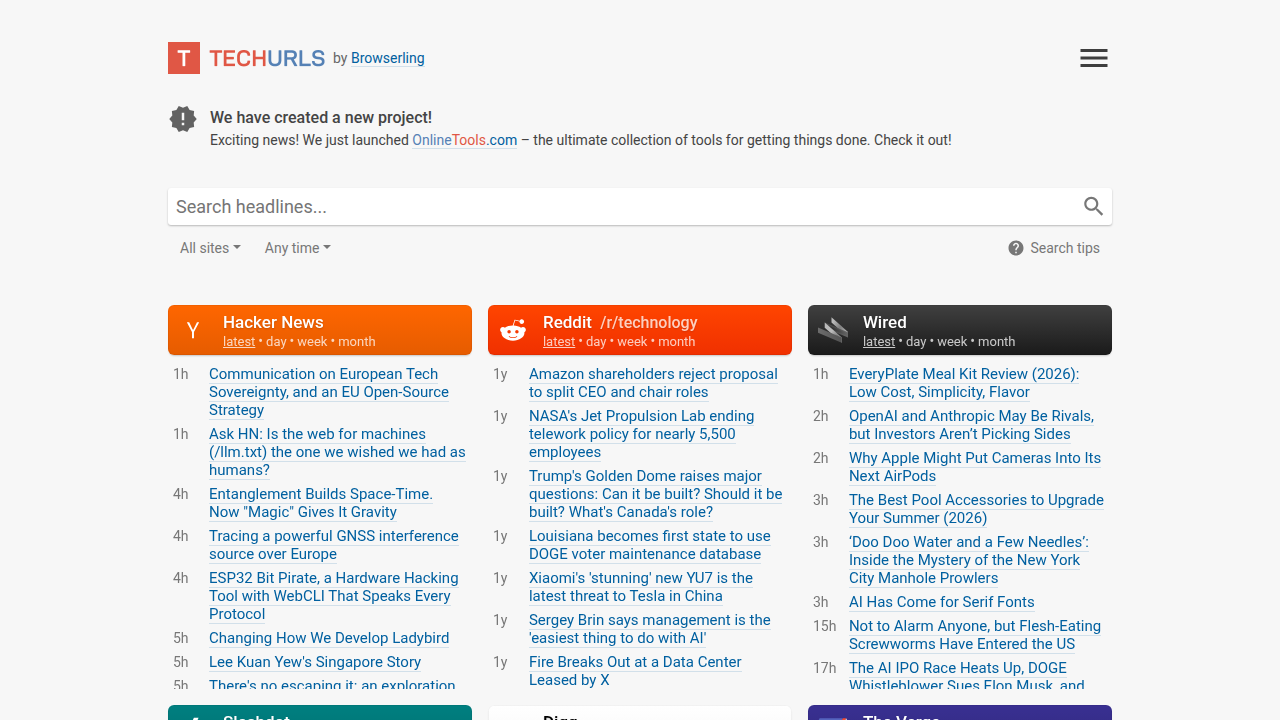Viewport: 1280px width, 720px height.
Task: Expand the Any time dropdown
Action: [297, 248]
